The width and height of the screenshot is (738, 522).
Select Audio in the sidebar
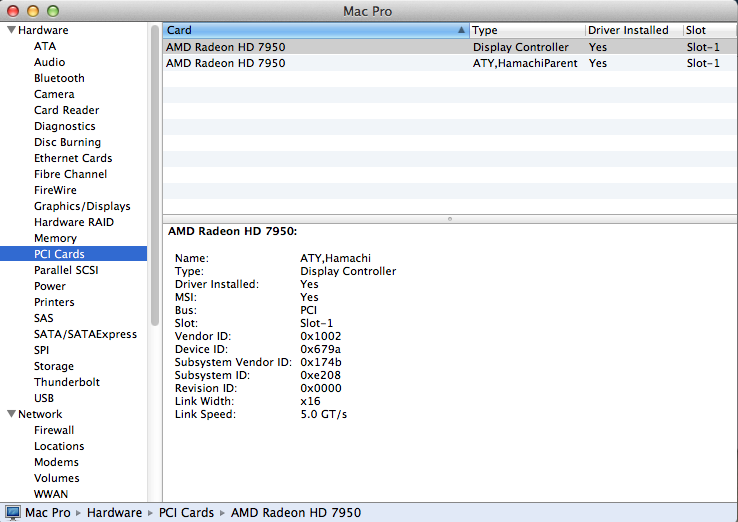click(x=49, y=62)
